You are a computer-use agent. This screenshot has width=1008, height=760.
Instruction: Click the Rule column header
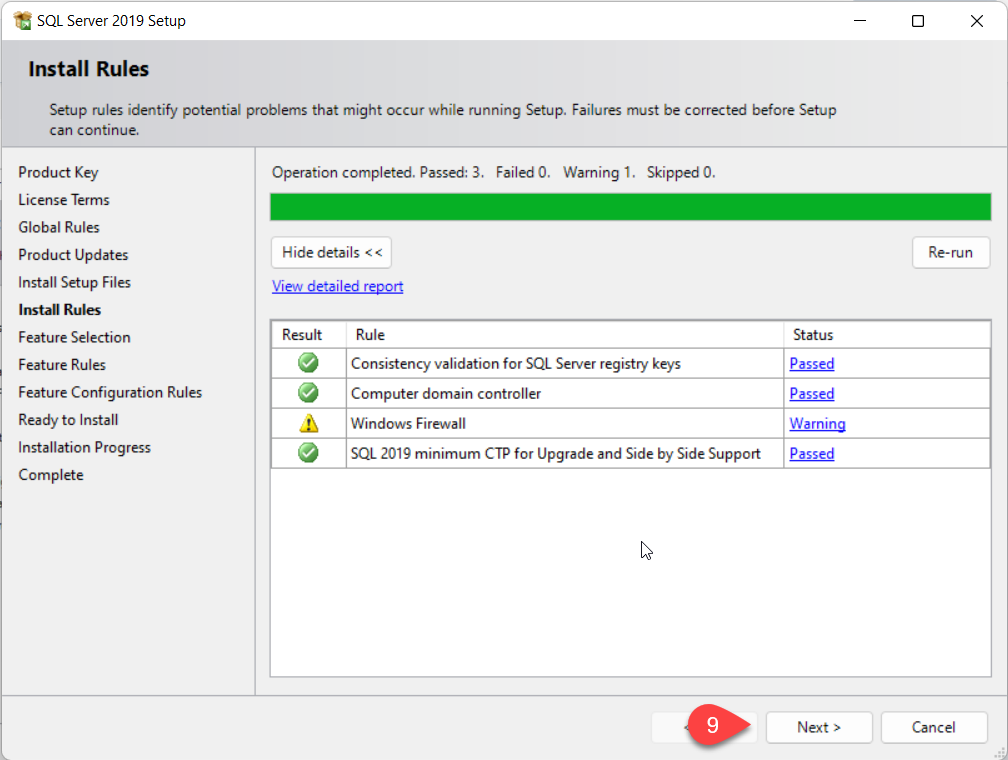[x=564, y=334]
